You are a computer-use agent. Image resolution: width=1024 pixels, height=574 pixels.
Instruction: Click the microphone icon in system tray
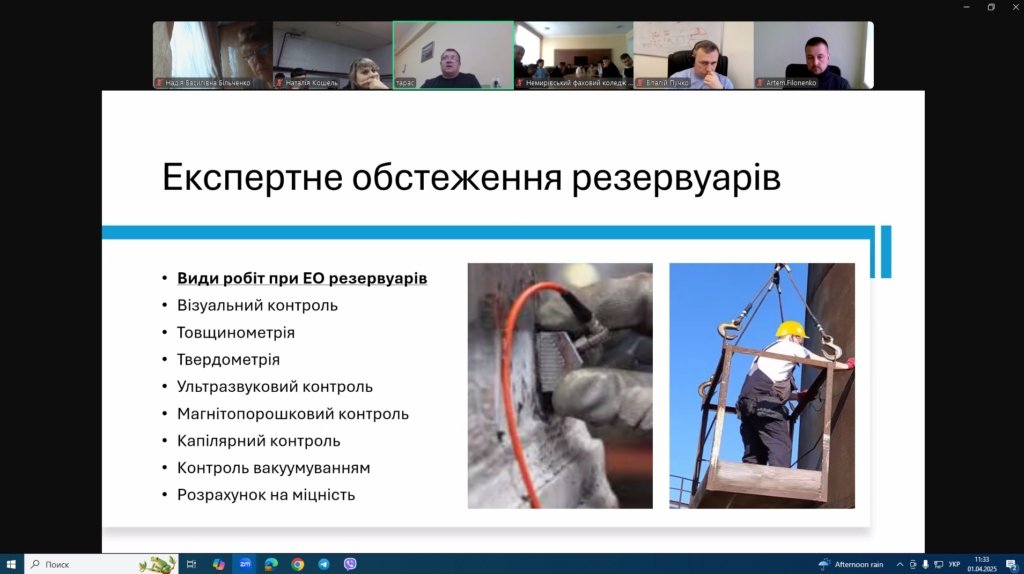925,564
